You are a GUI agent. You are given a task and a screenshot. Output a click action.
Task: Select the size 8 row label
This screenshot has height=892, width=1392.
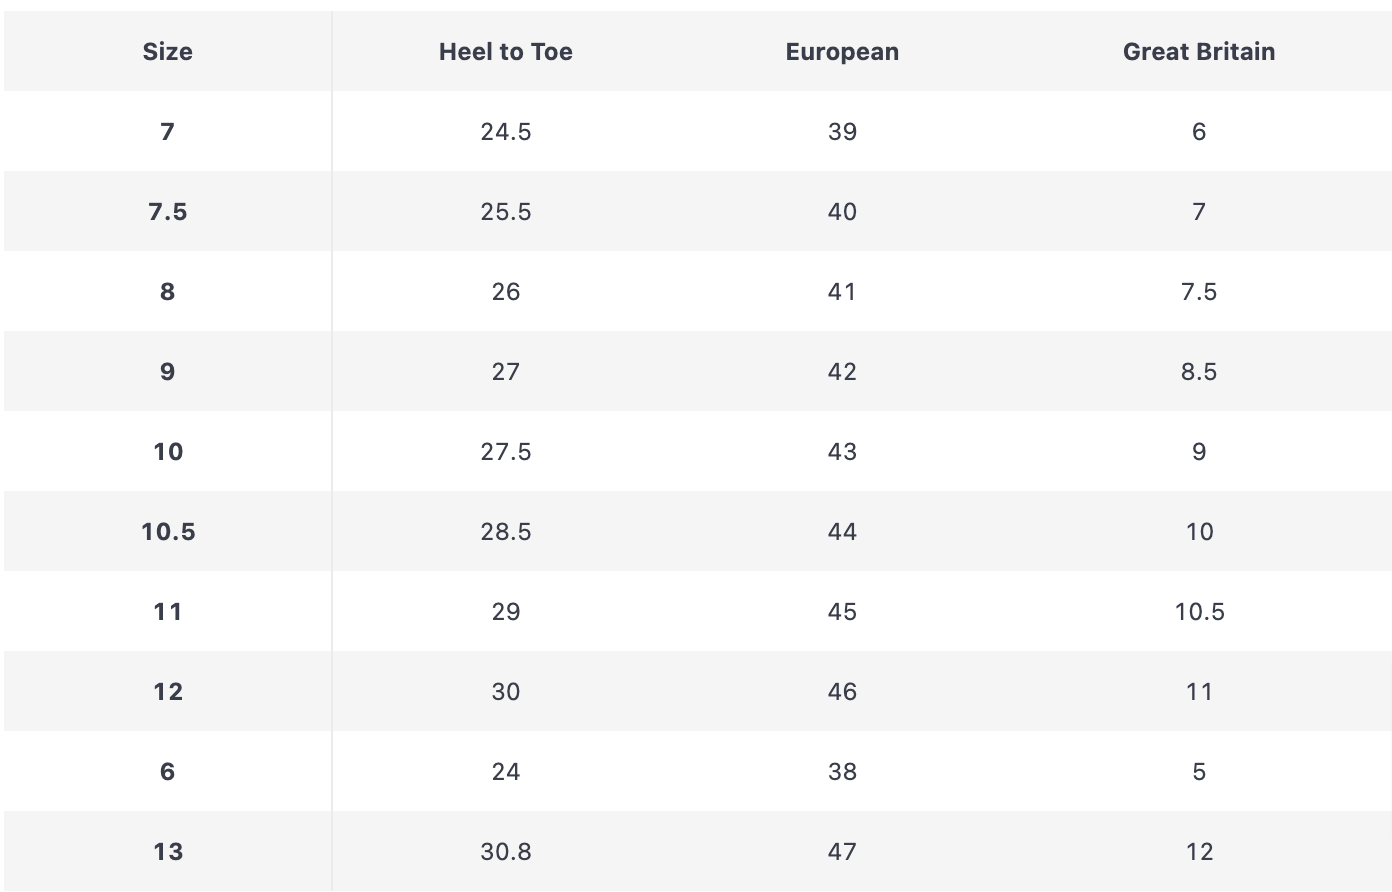[x=167, y=292]
